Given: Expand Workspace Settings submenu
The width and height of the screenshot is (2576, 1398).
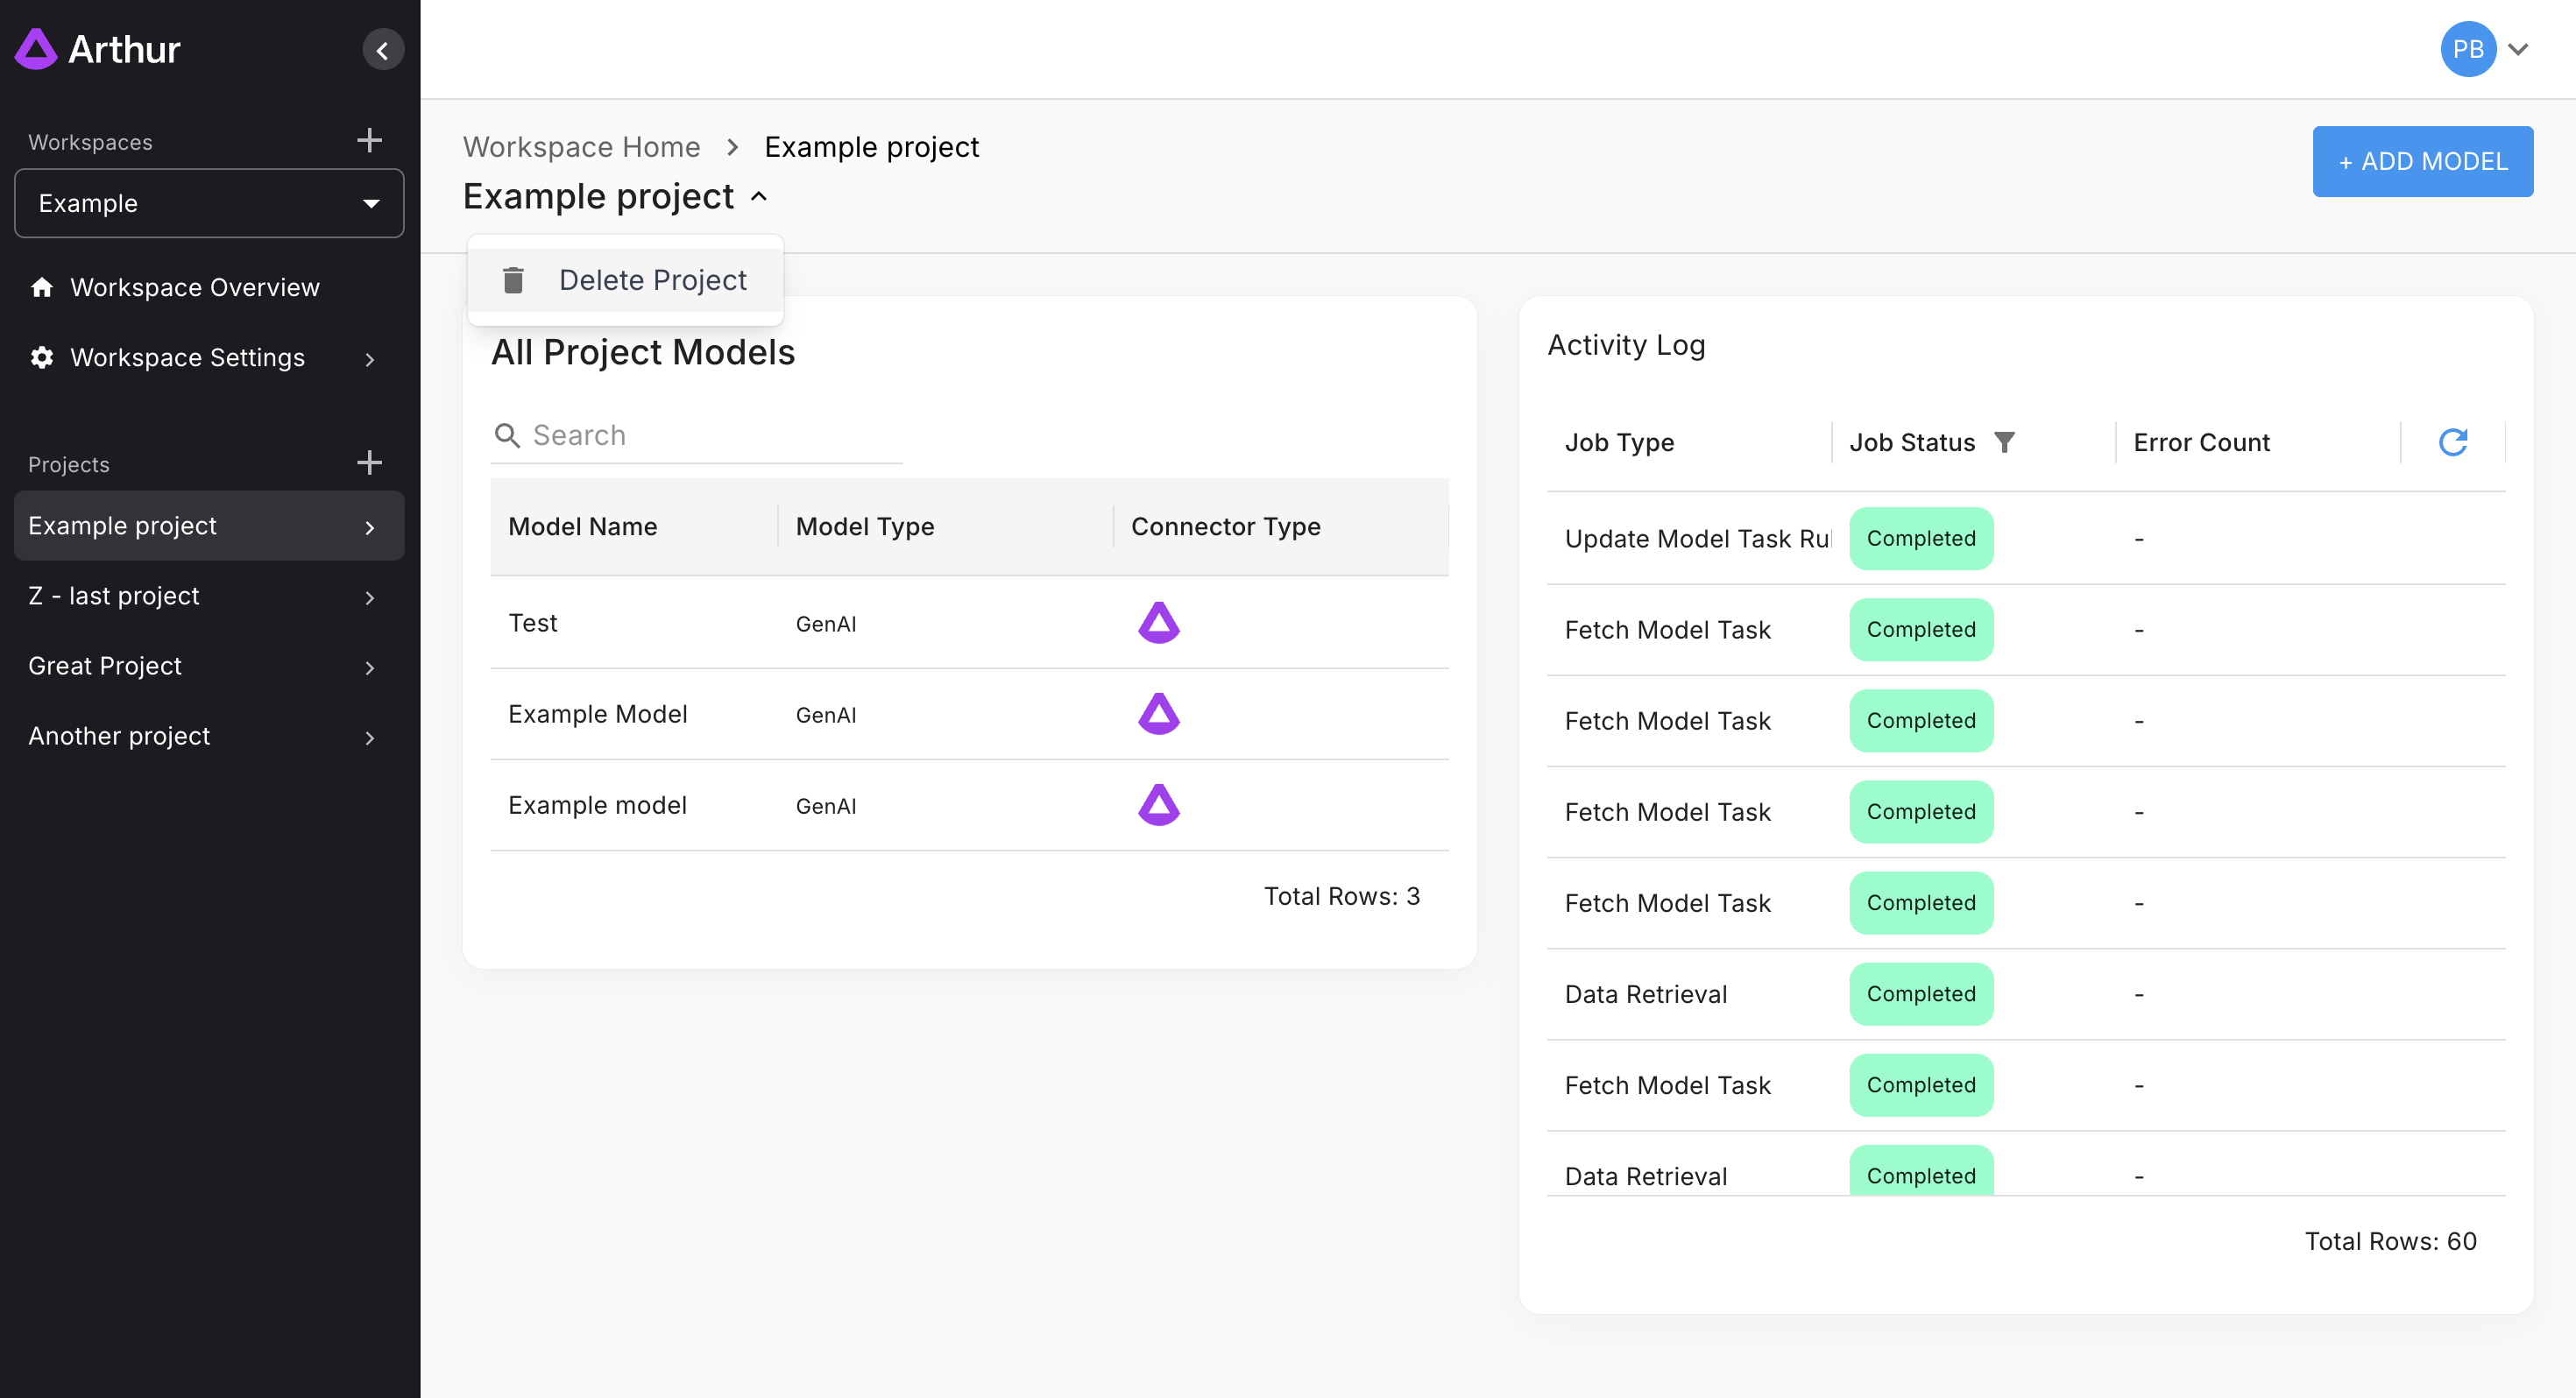Looking at the screenshot, I should 369,358.
